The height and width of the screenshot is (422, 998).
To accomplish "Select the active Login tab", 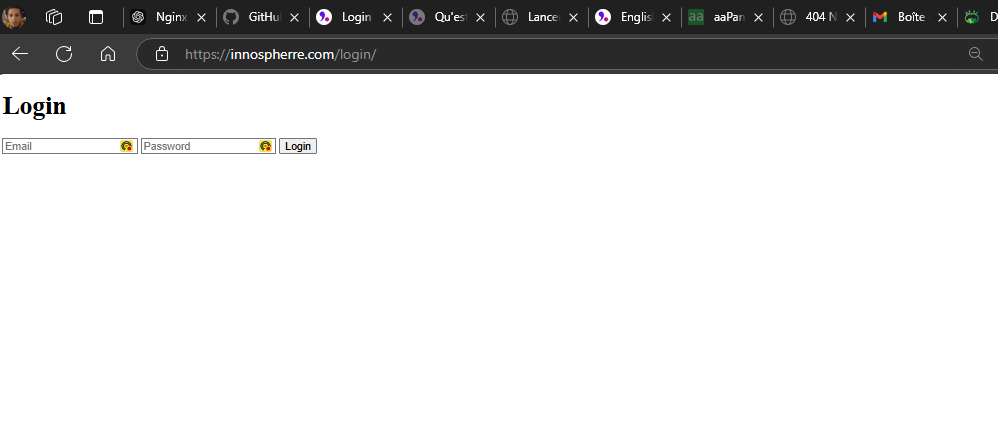I will (355, 17).
